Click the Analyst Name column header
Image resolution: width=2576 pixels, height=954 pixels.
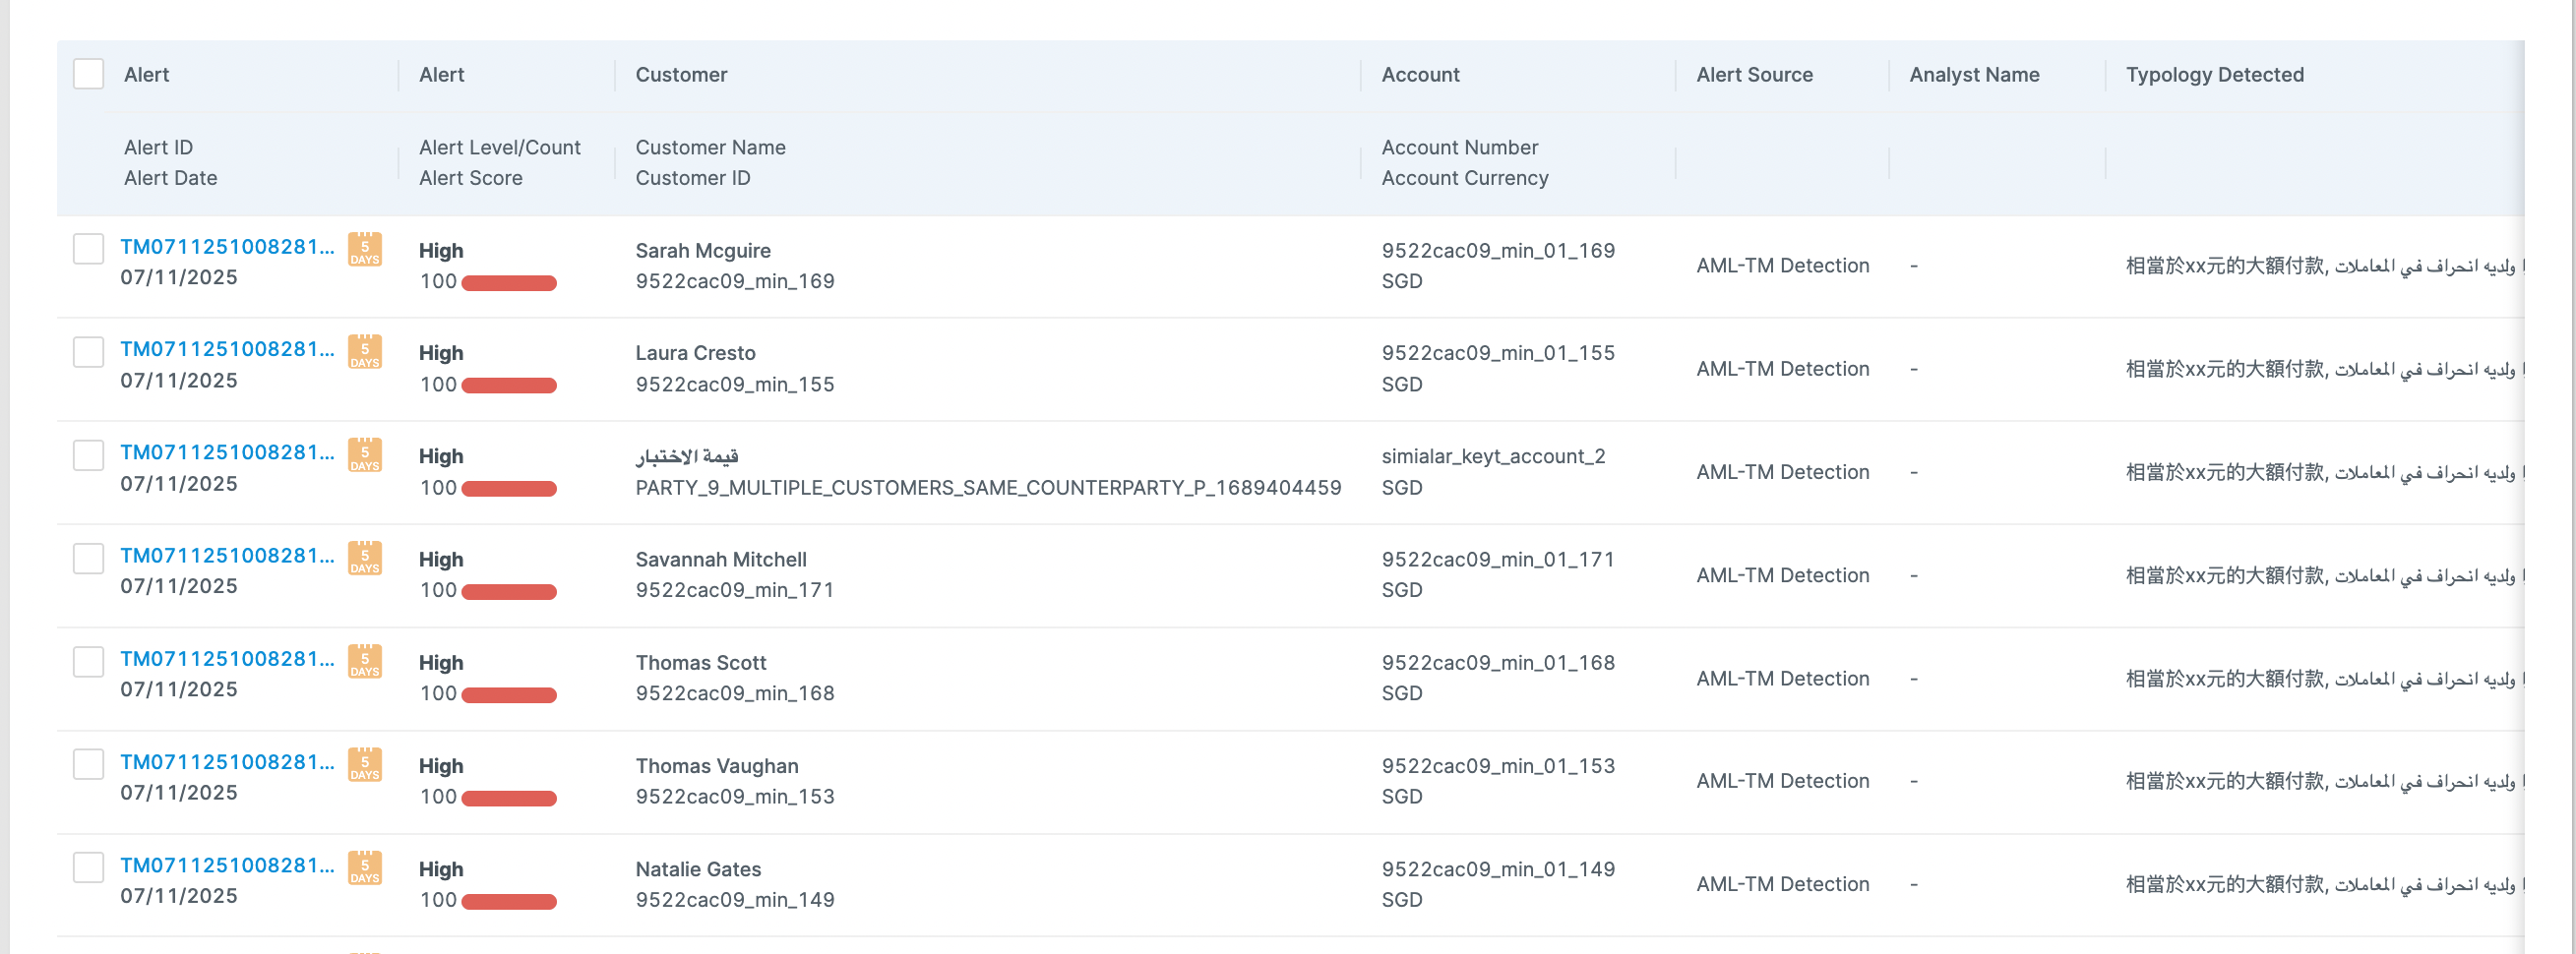coord(1974,75)
